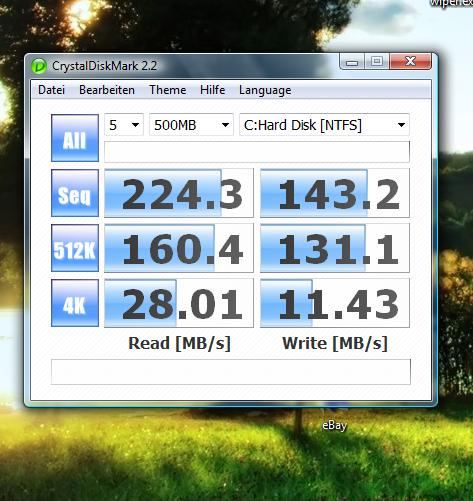Expand the 500MB test size dropdown
This screenshot has height=501, width=473.
191,125
